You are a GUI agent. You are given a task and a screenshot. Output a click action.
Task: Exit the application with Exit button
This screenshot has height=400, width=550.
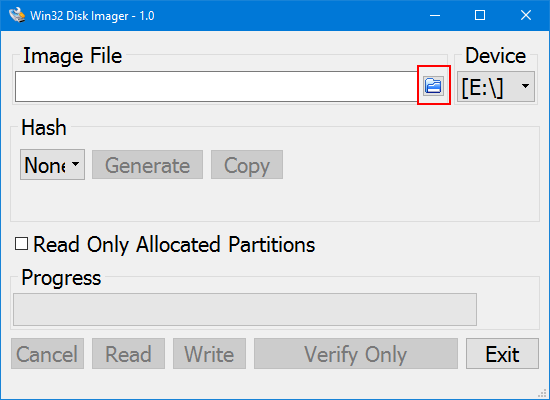point(502,353)
